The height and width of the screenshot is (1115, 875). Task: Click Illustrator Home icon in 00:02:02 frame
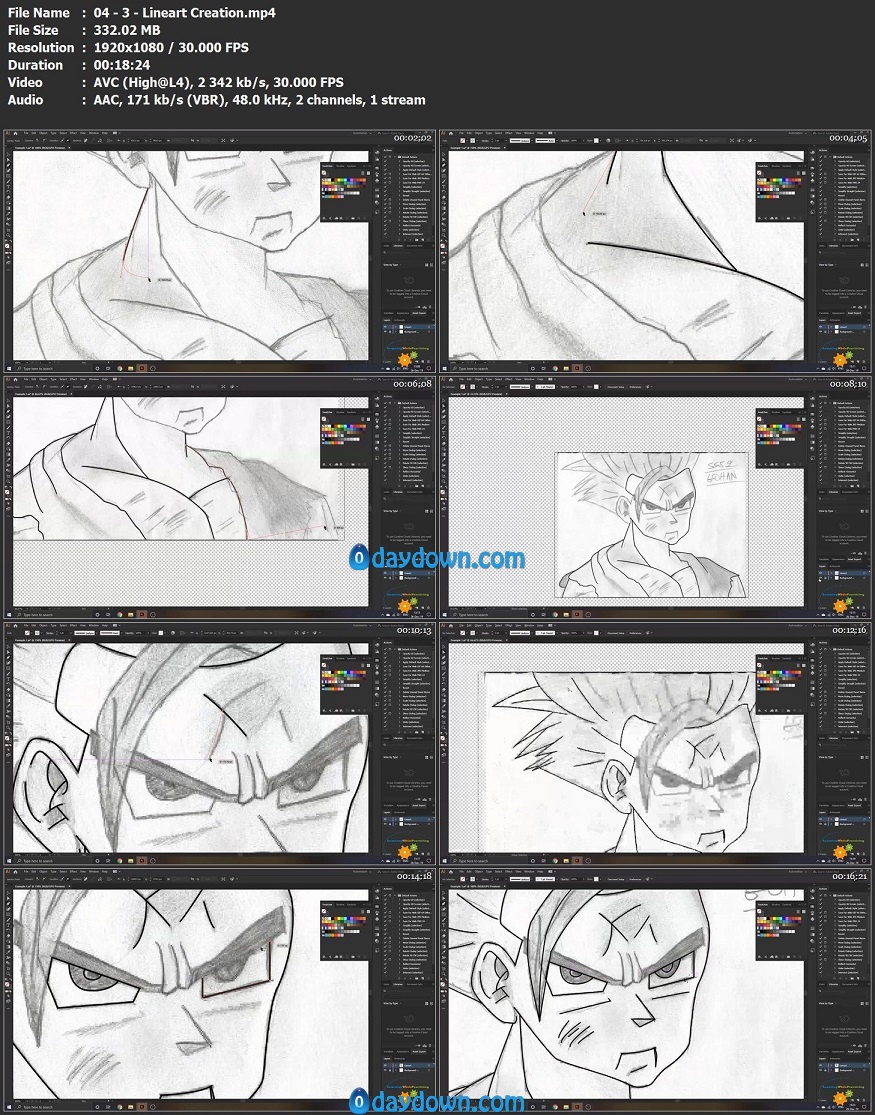click(16, 133)
